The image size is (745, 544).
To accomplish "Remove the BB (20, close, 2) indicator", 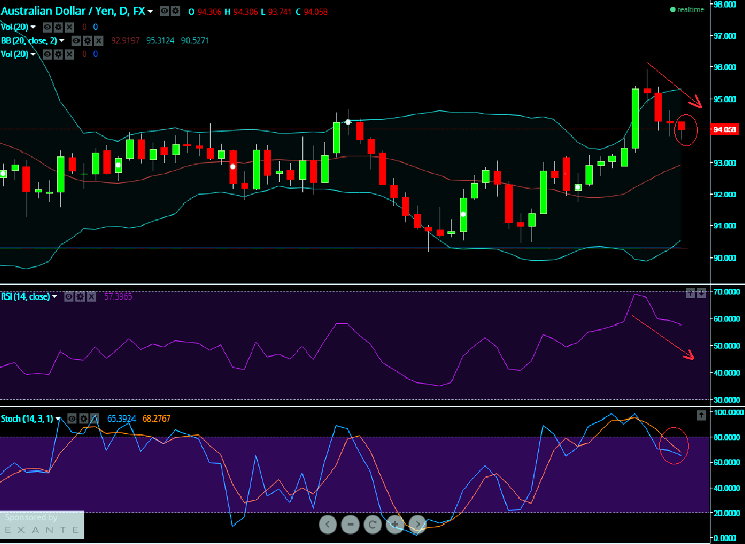I will click(98, 41).
